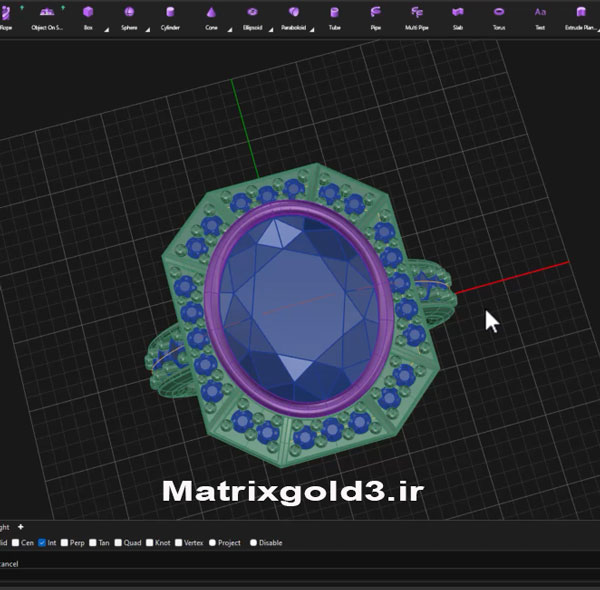Screen dimensions: 600x590
Task: Select the Text object tool
Action: click(x=540, y=17)
